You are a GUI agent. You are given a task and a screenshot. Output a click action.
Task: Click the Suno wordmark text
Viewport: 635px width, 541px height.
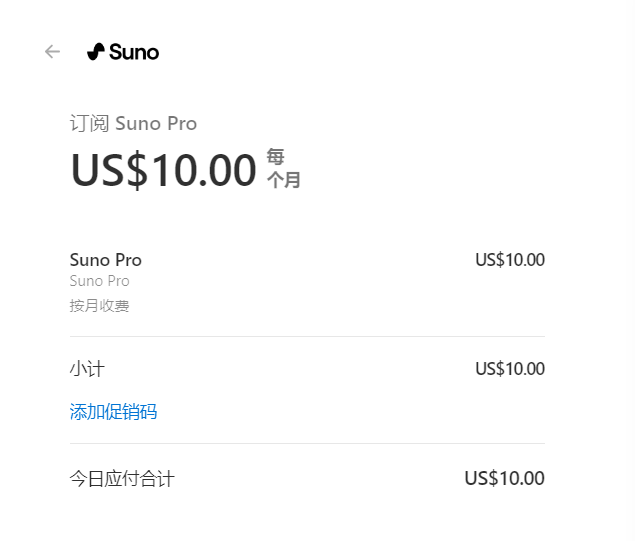click(x=134, y=52)
